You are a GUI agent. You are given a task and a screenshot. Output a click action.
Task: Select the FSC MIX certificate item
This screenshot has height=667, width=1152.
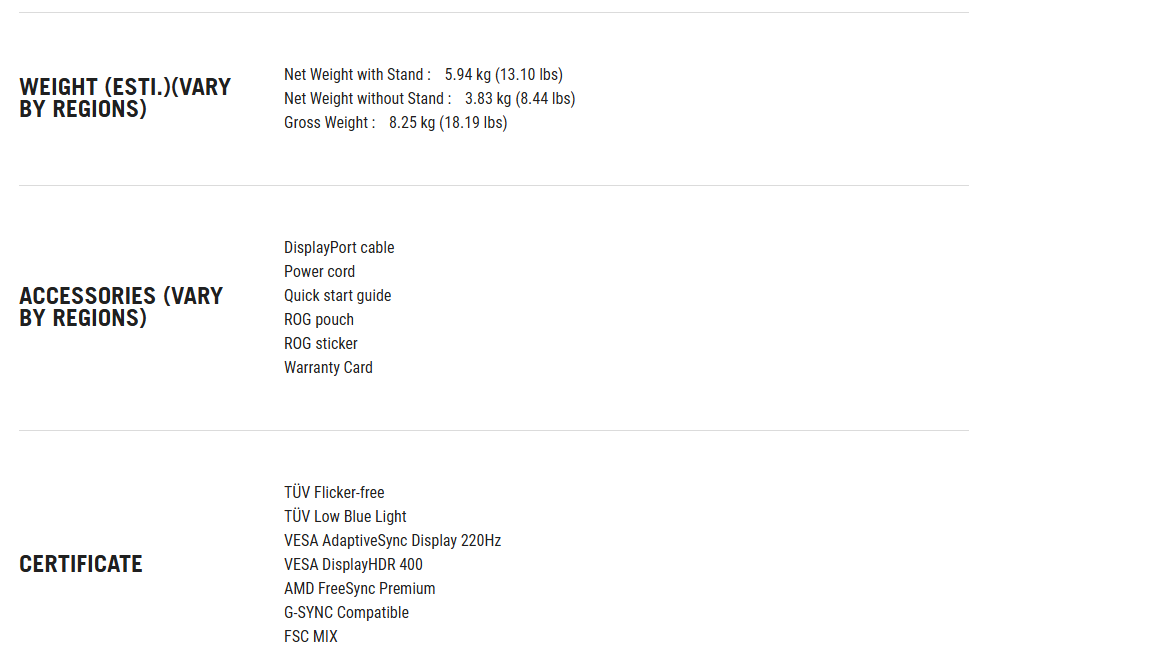(x=310, y=636)
